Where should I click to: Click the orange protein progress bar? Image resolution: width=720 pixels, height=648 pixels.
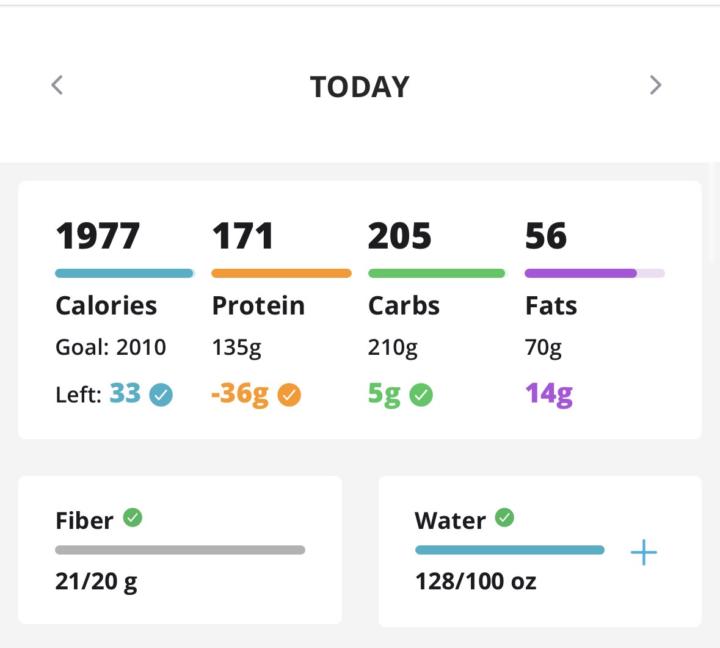click(x=281, y=273)
